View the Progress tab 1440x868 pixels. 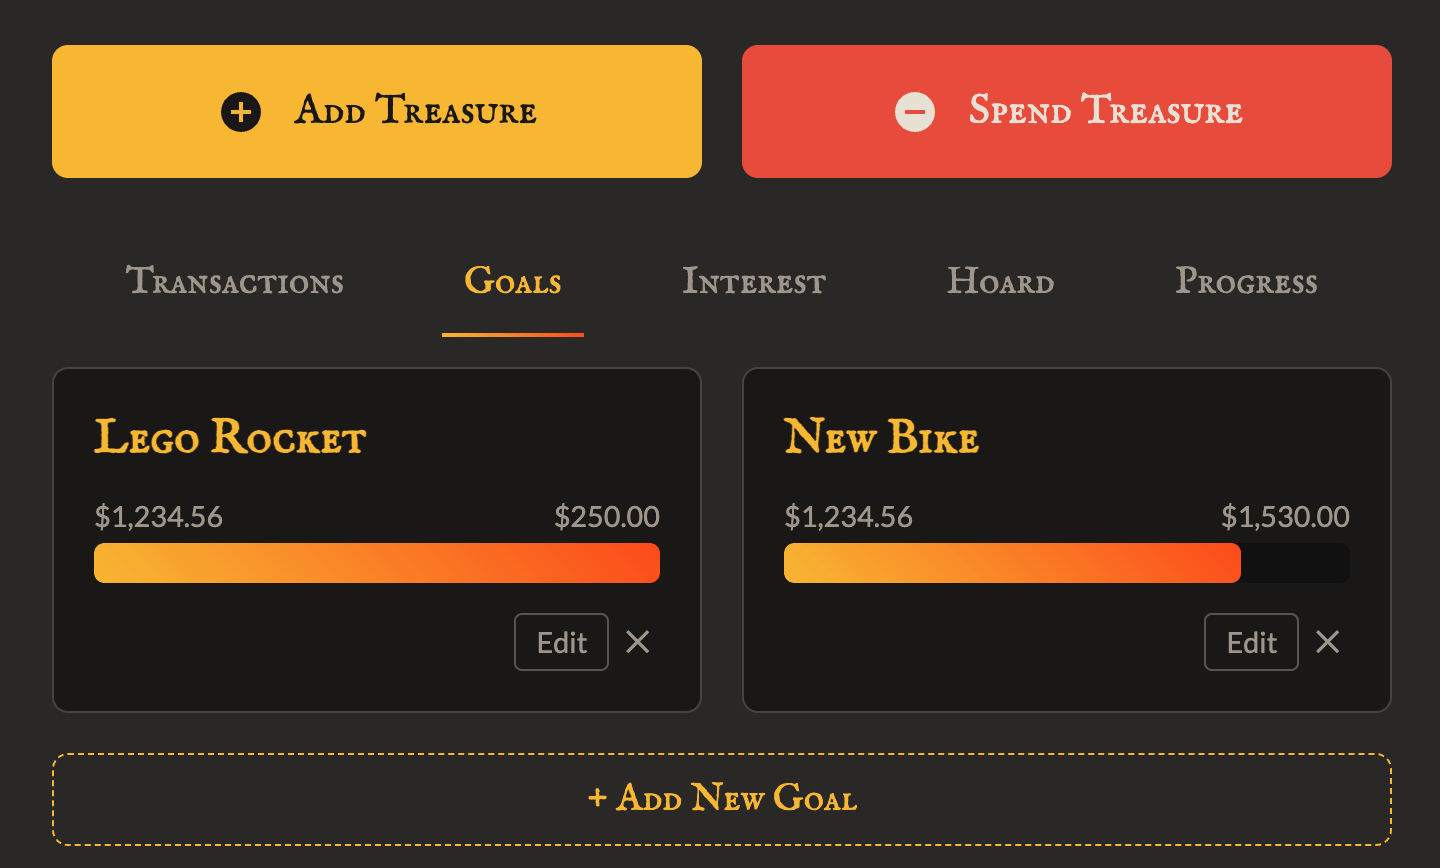(1246, 282)
